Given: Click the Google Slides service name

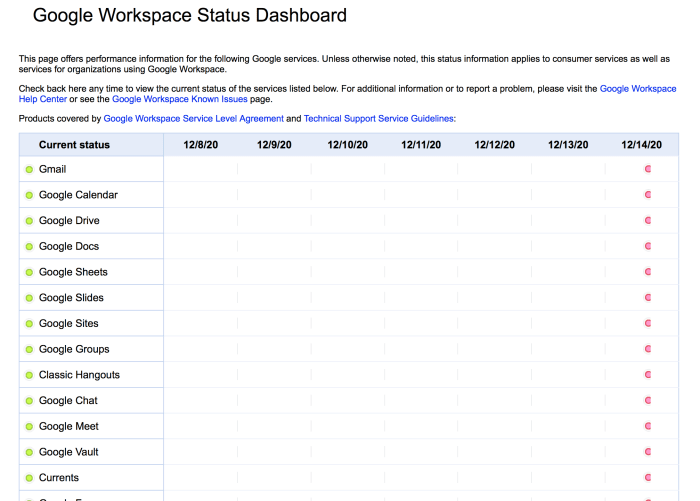Looking at the screenshot, I should (71, 298).
